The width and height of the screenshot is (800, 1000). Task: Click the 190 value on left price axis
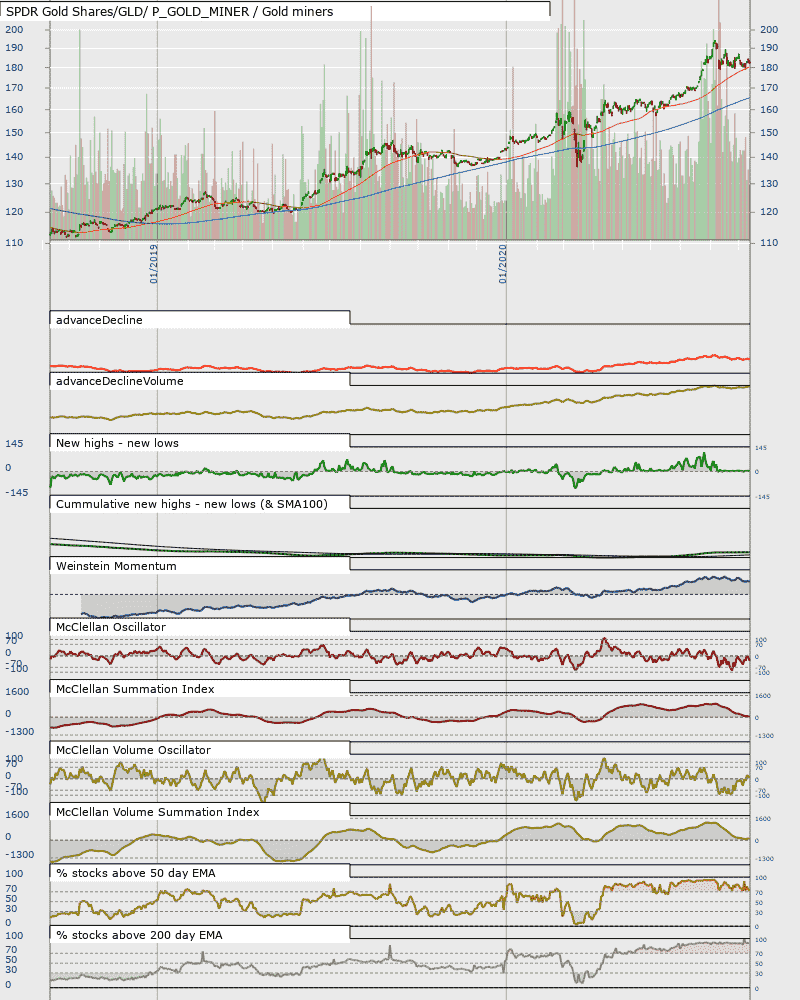pyautogui.click(x=14, y=48)
